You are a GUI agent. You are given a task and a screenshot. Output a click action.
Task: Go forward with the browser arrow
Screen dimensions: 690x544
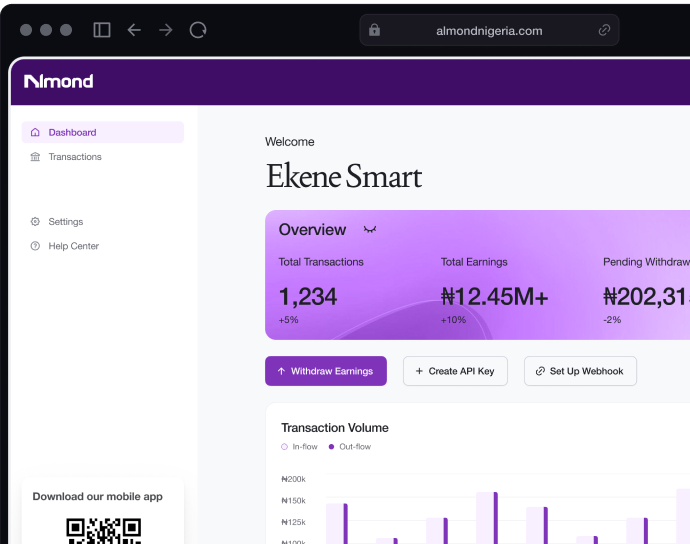tap(166, 30)
